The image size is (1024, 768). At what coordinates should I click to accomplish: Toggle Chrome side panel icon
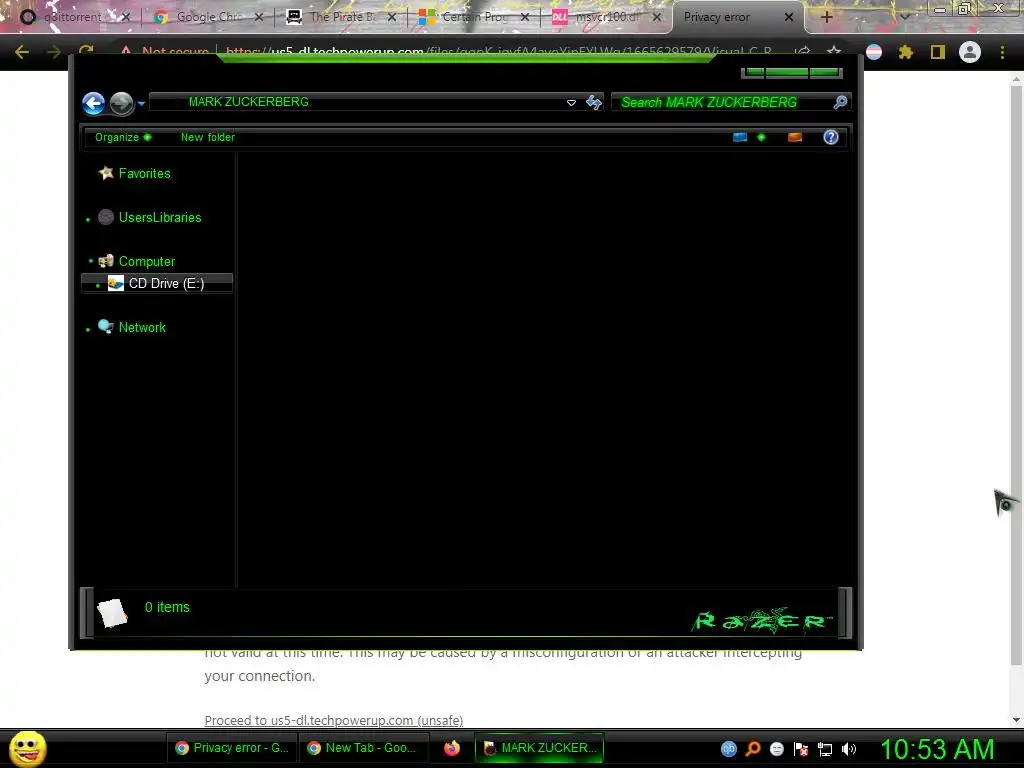(938, 52)
